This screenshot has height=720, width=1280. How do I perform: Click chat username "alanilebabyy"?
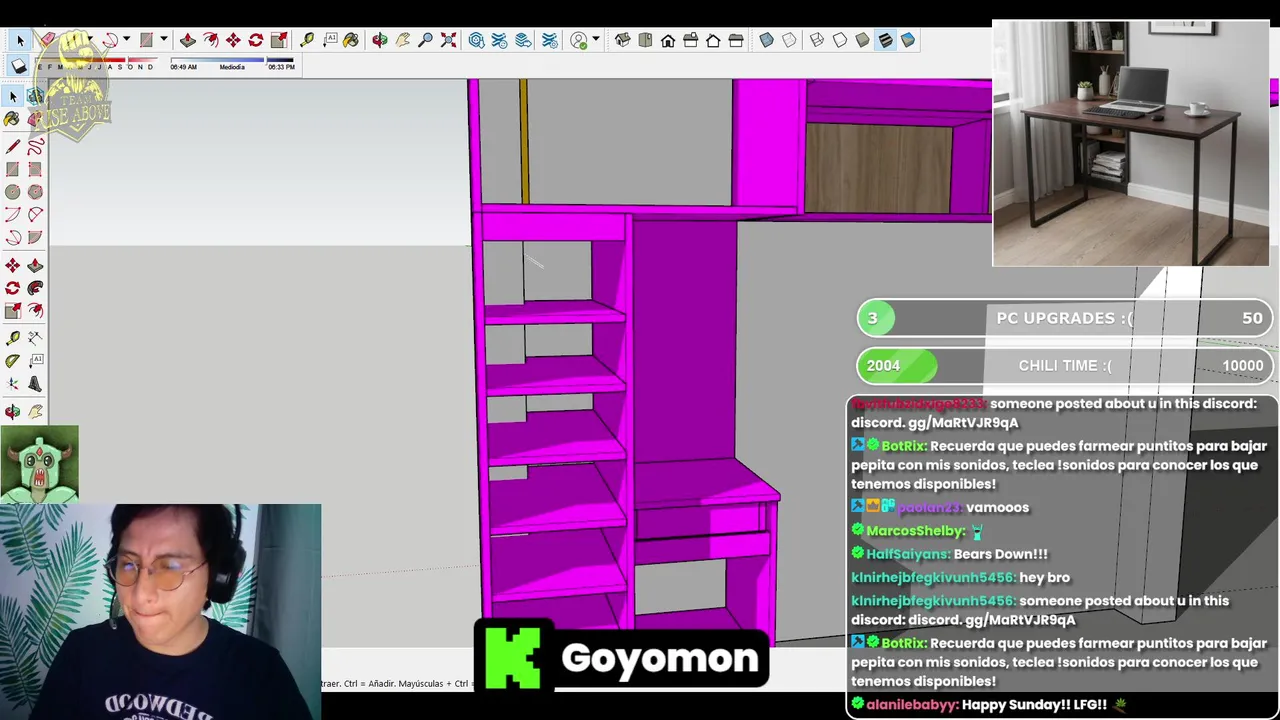pyautogui.click(x=912, y=705)
